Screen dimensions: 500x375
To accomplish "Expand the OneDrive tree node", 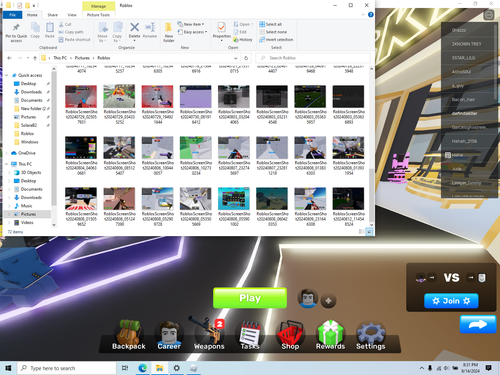I will pyautogui.click(x=7, y=153).
